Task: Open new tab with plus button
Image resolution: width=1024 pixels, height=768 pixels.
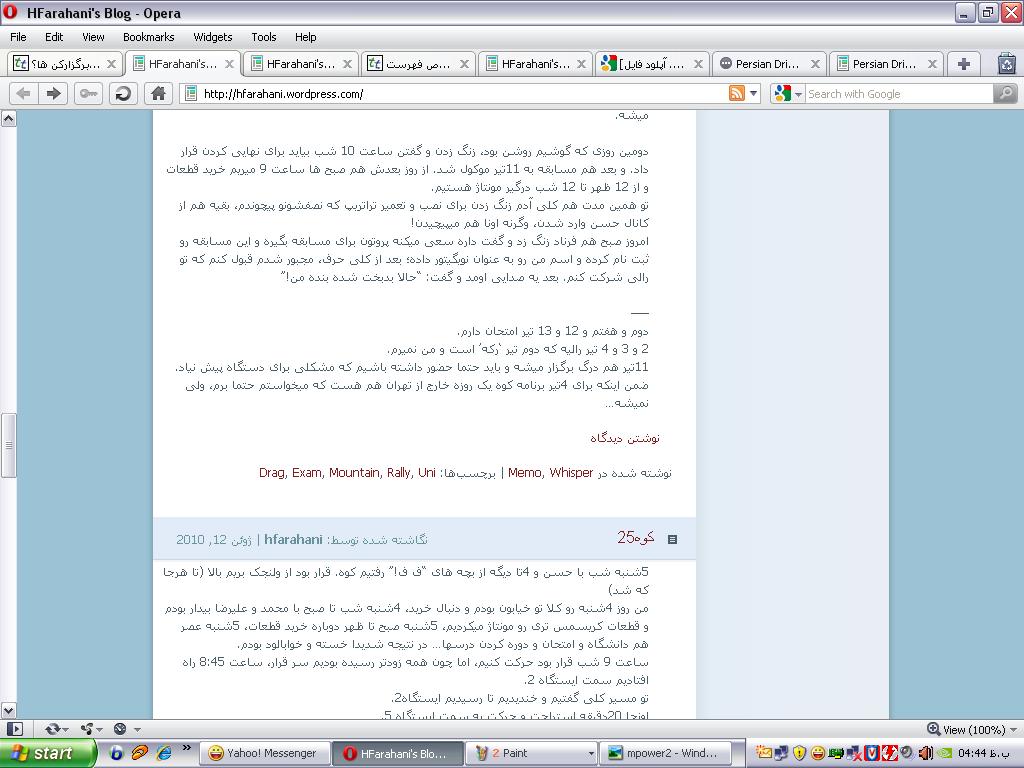Action: pyautogui.click(x=963, y=63)
